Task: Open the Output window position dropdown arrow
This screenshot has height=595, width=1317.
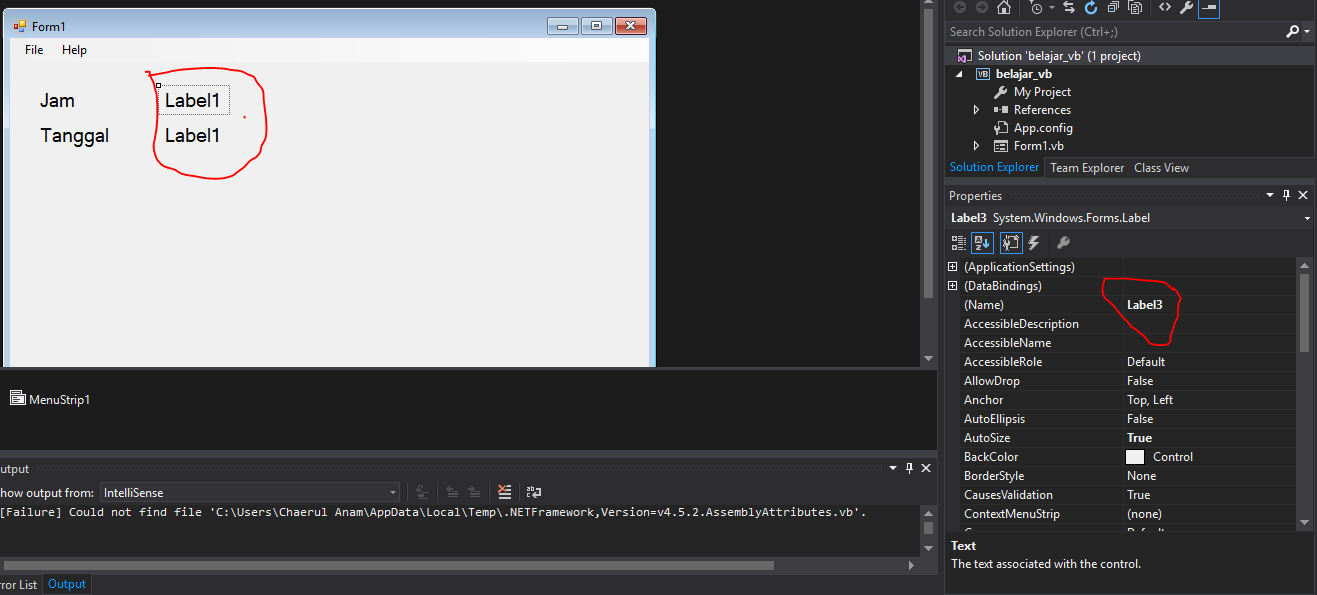Action: point(893,468)
